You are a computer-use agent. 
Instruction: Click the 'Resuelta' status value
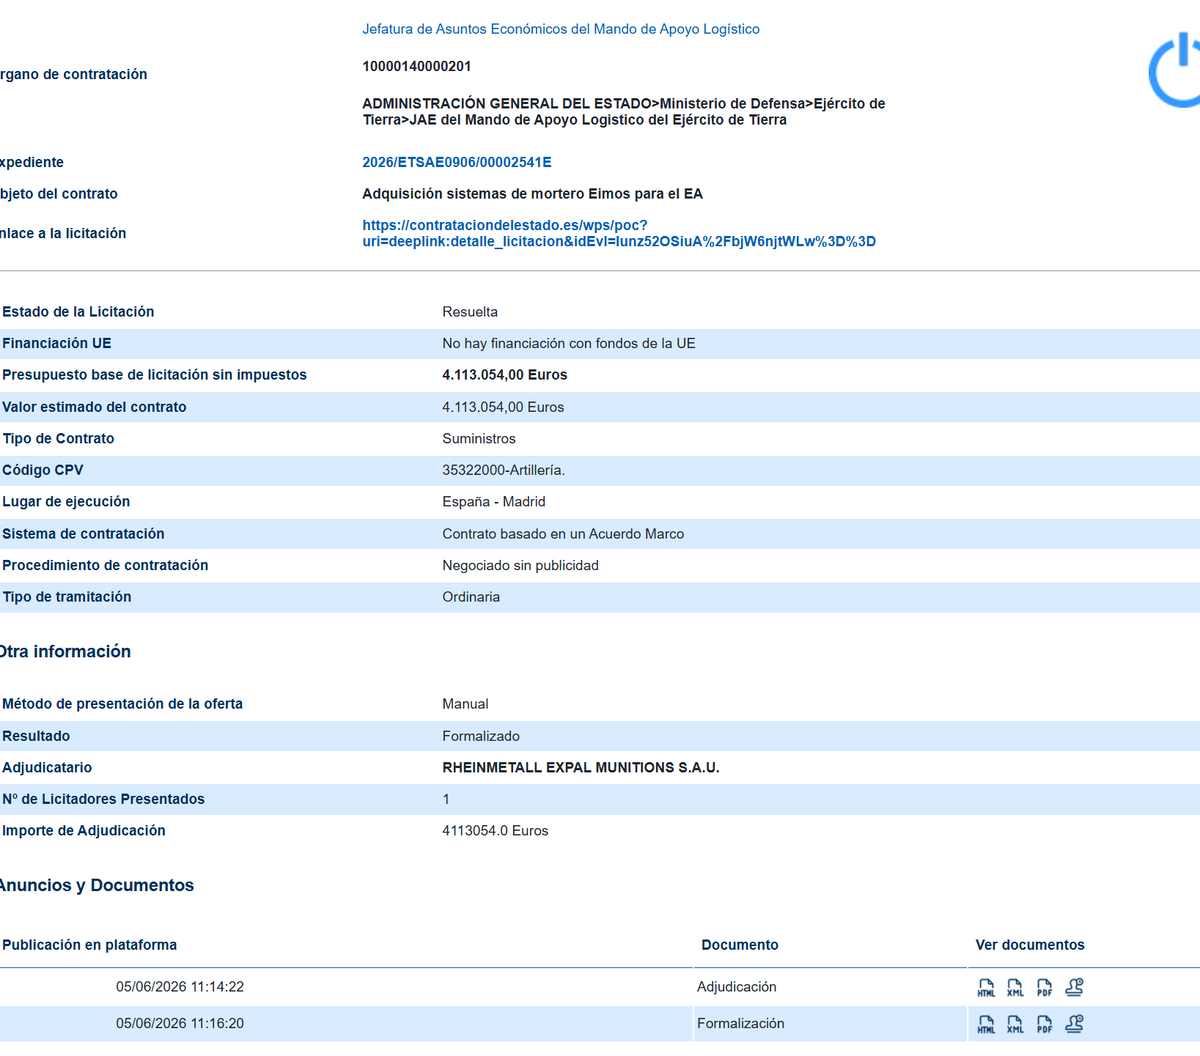(470, 312)
